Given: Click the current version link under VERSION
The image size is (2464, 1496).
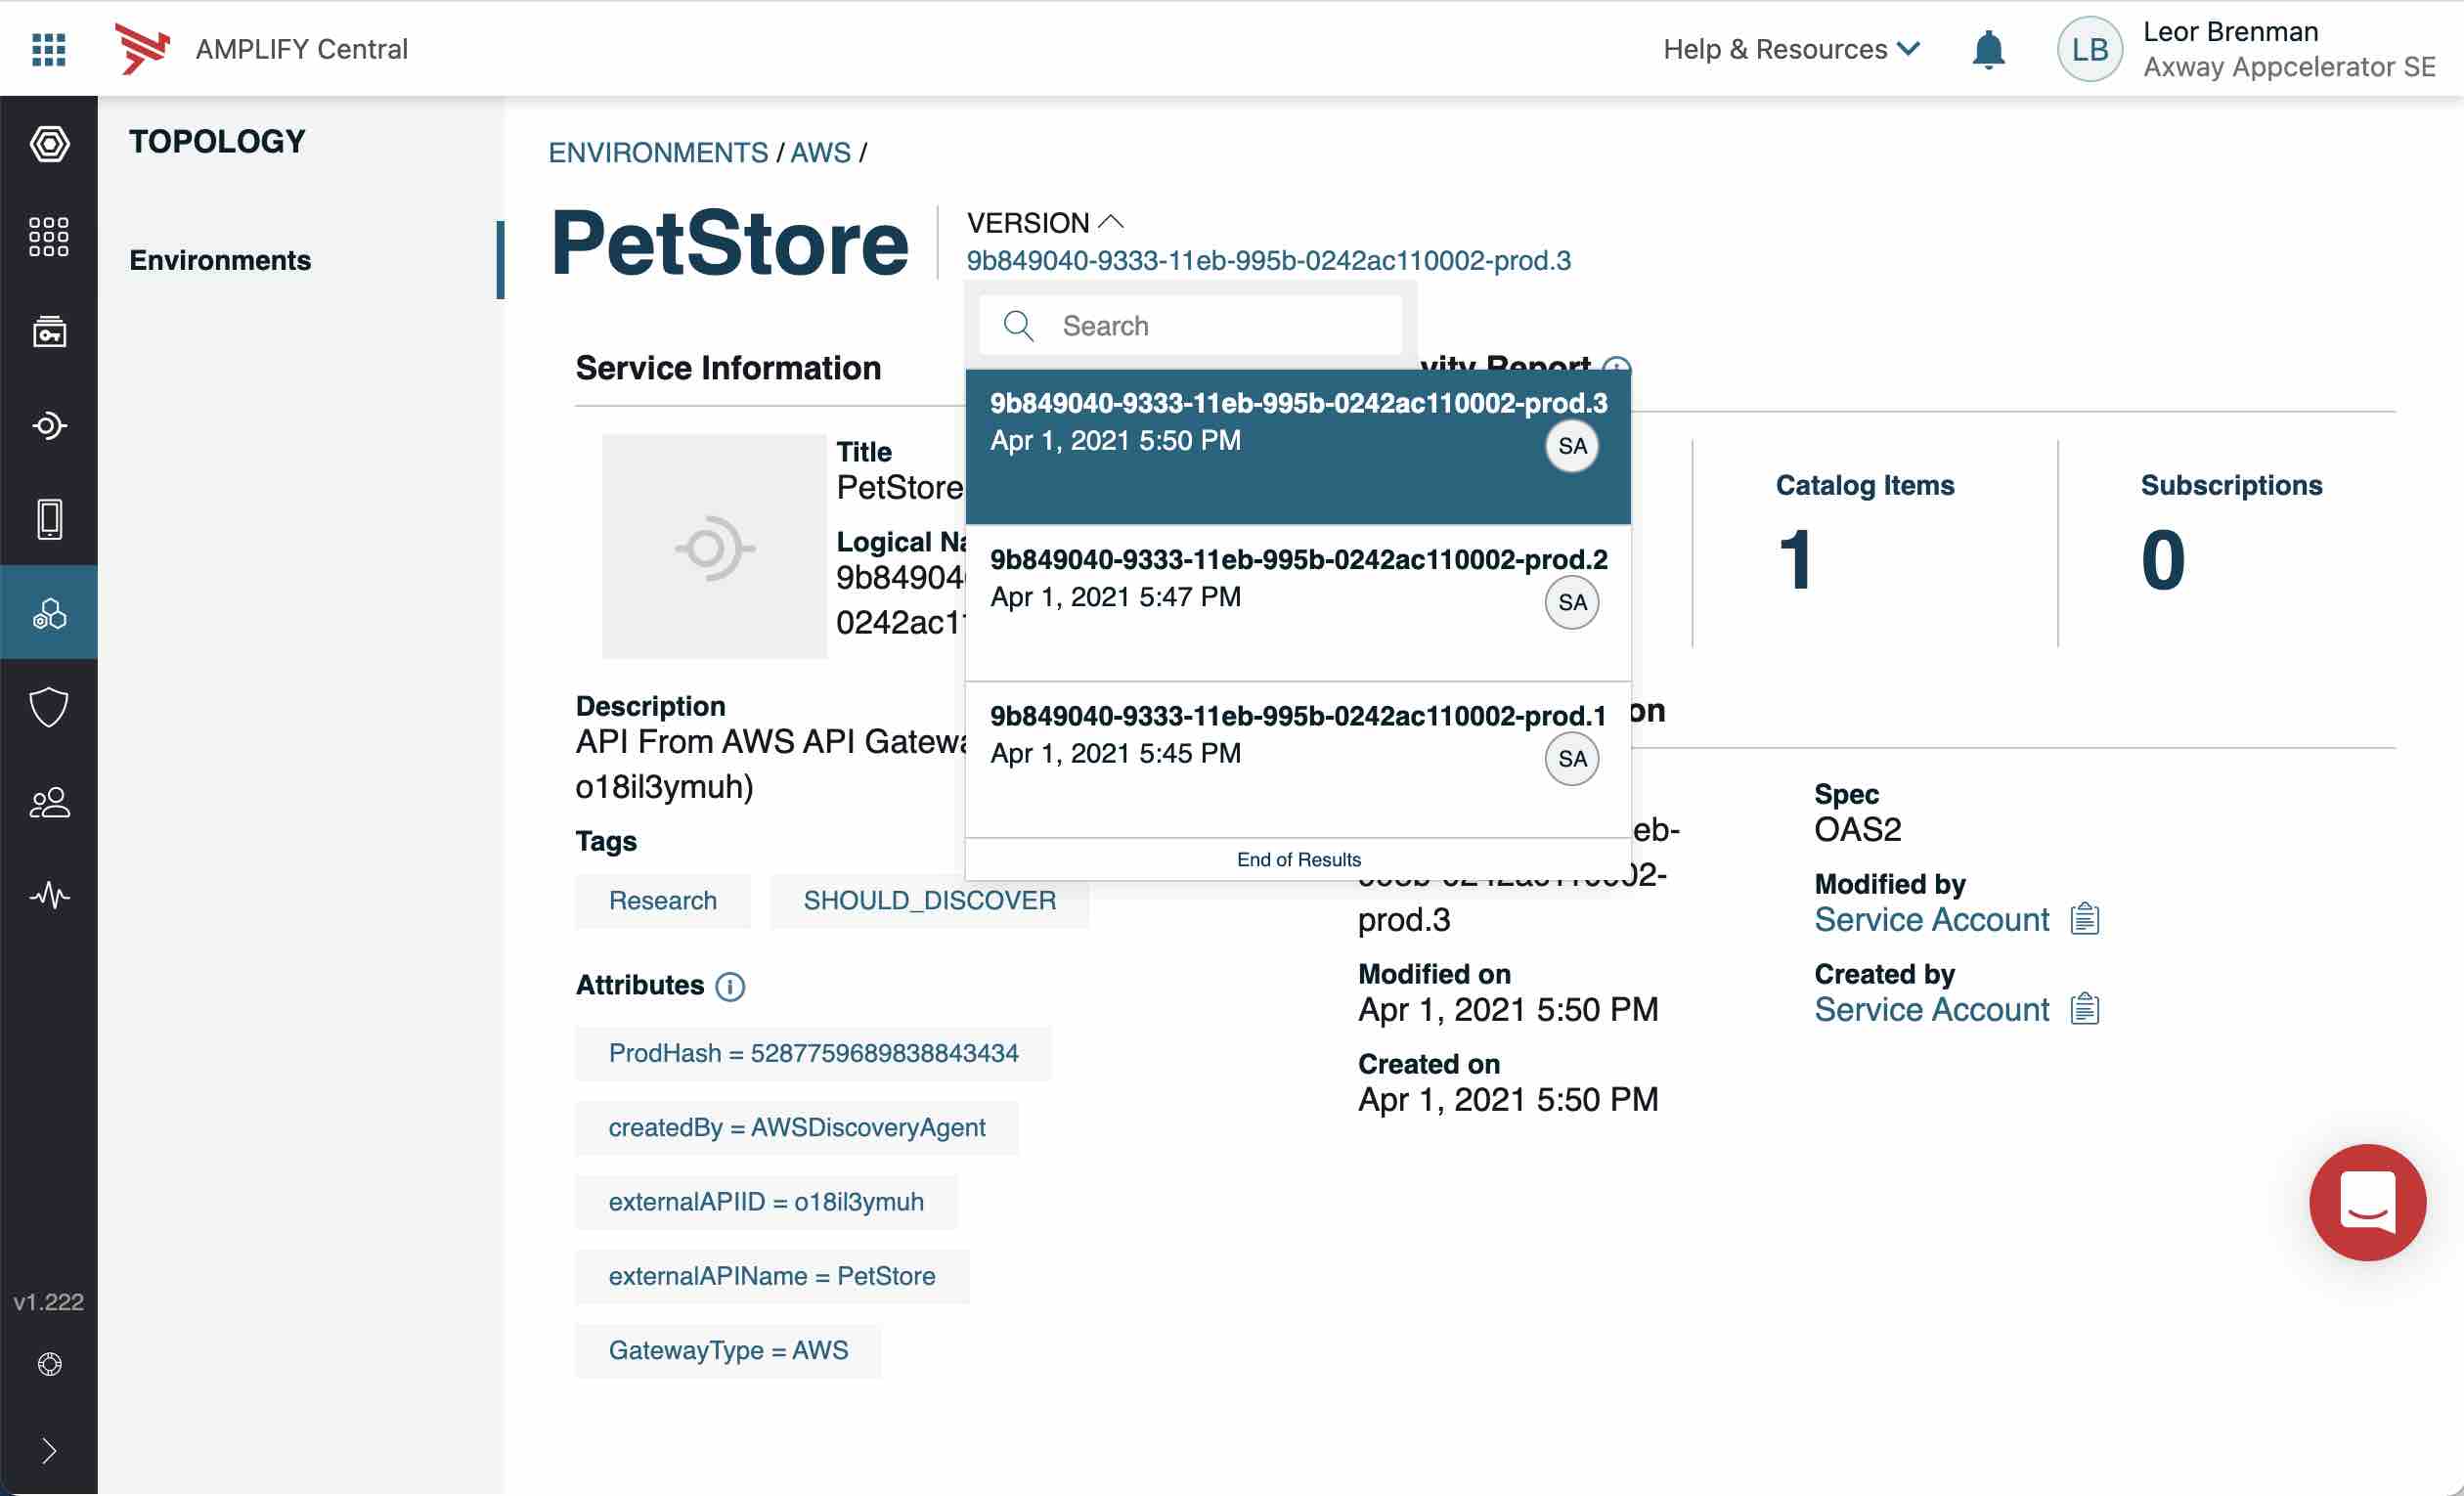Looking at the screenshot, I should click(1268, 260).
